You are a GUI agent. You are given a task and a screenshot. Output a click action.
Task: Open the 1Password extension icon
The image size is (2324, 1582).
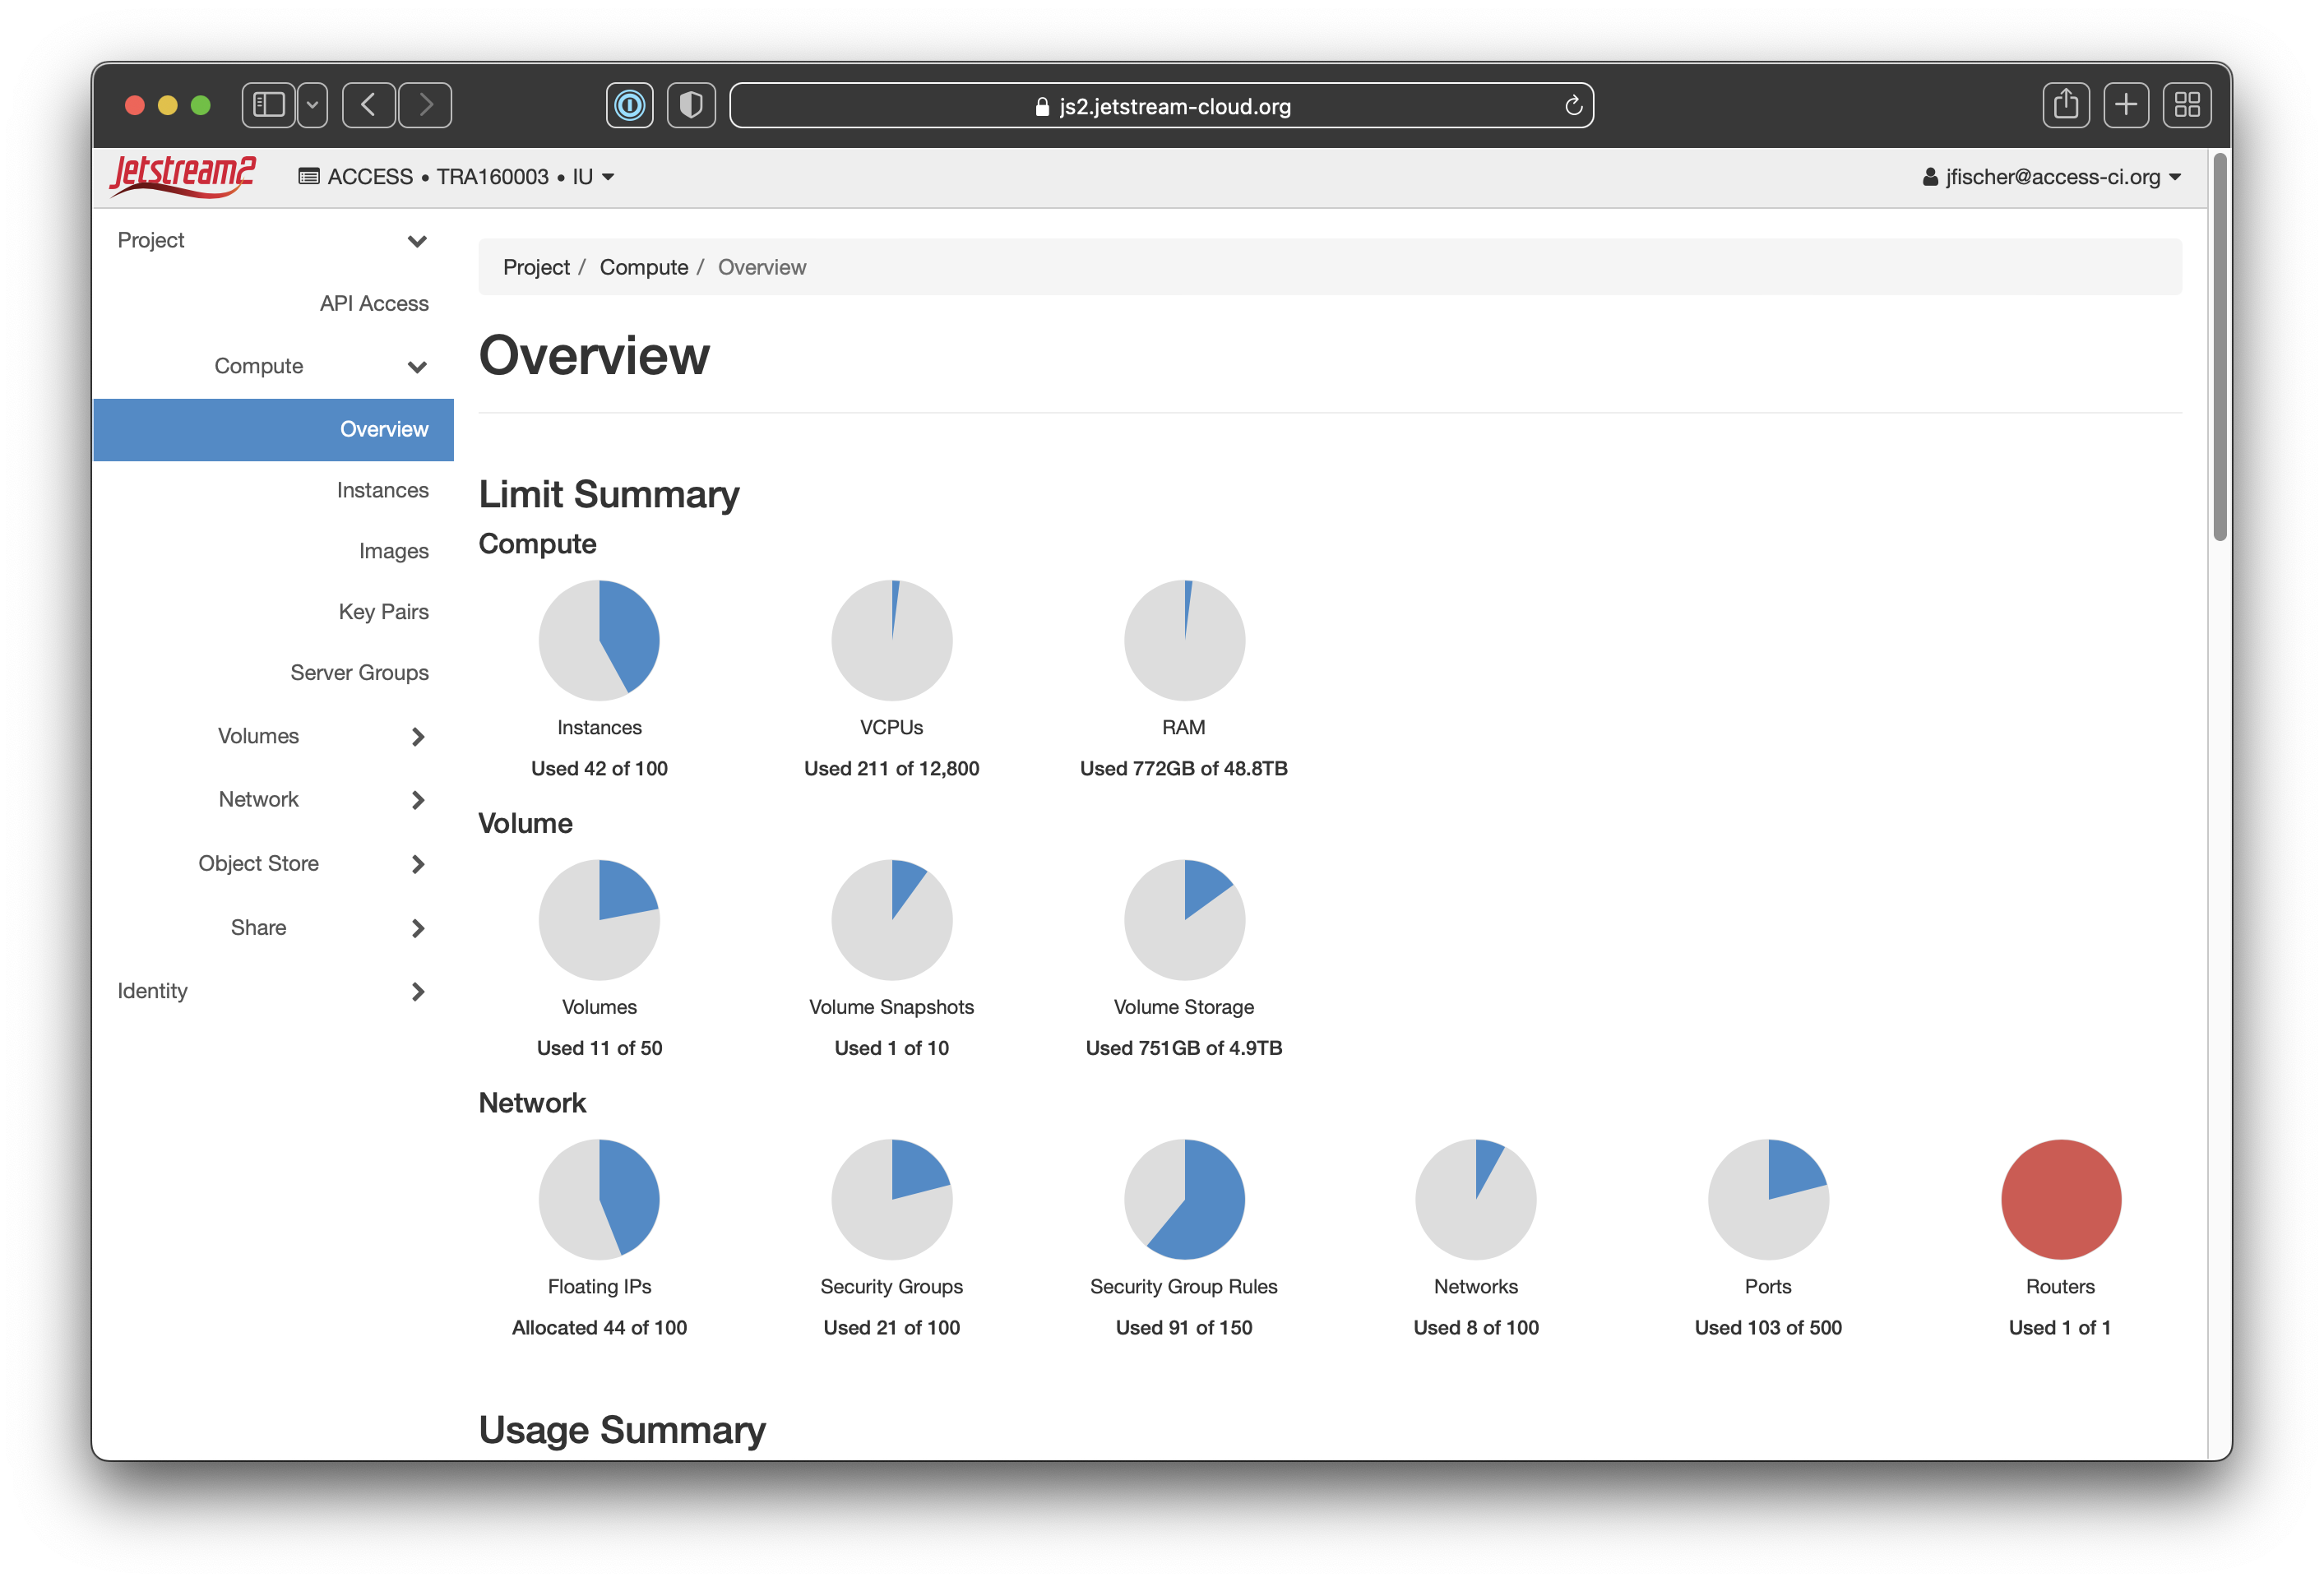[x=630, y=105]
